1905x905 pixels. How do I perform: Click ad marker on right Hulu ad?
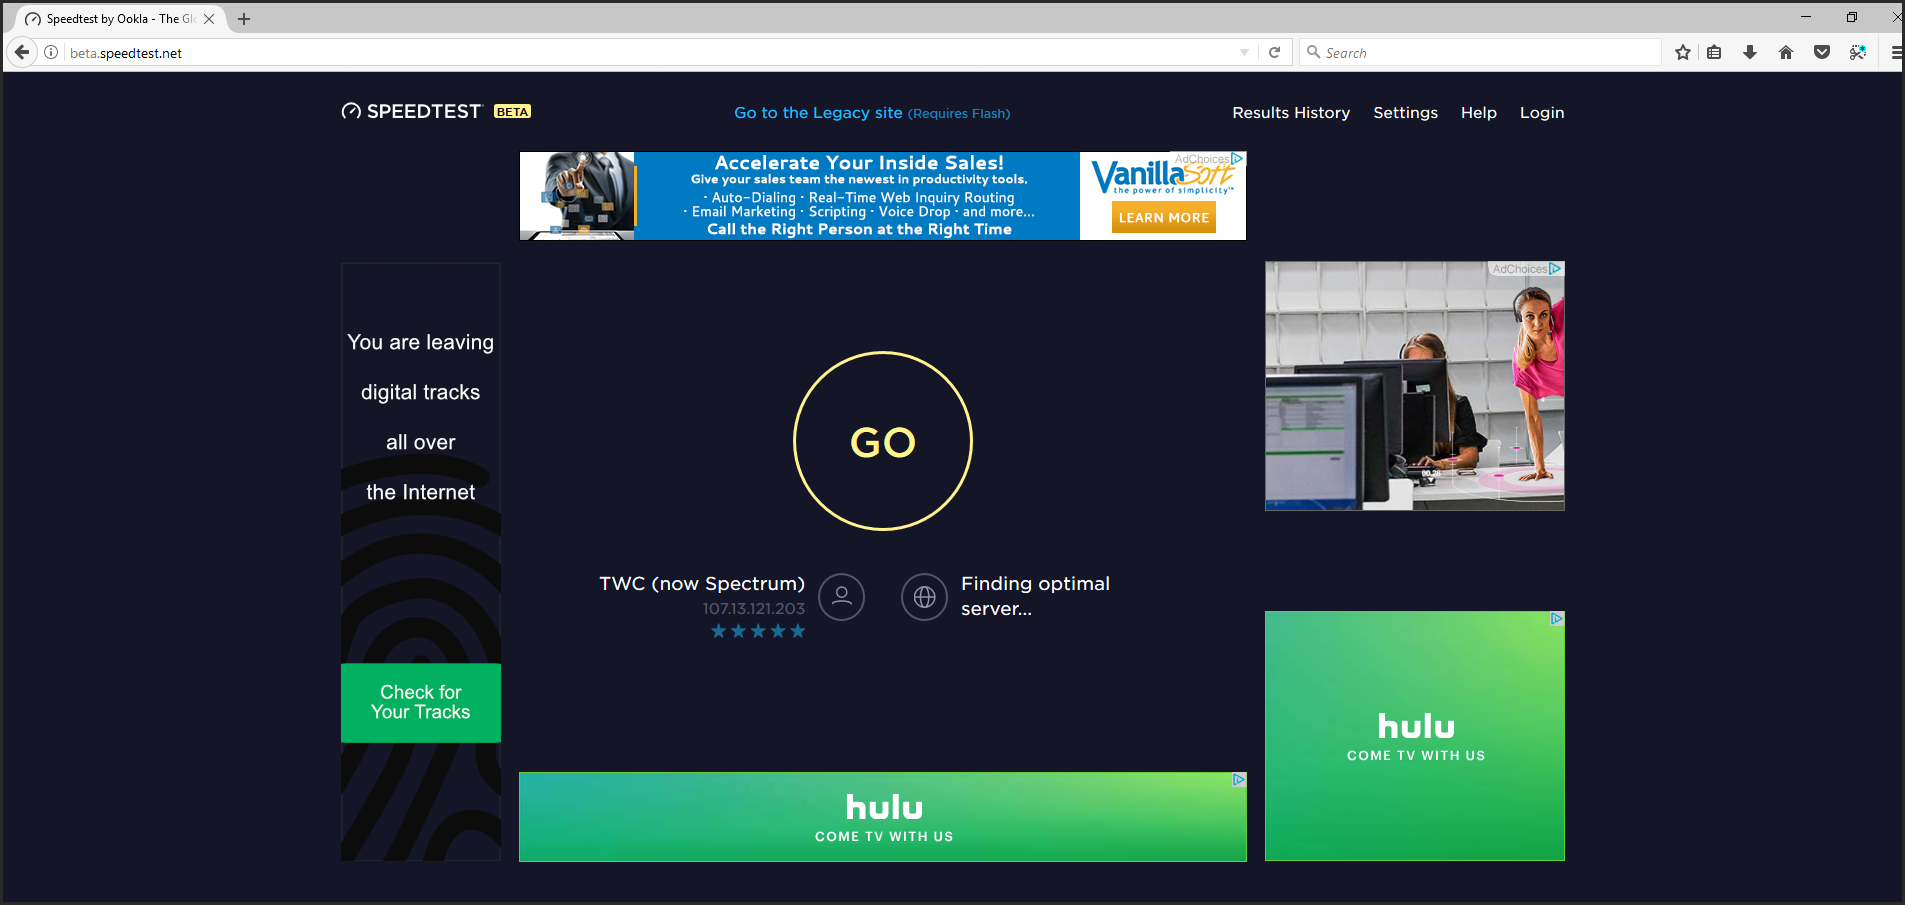[x=1557, y=619]
